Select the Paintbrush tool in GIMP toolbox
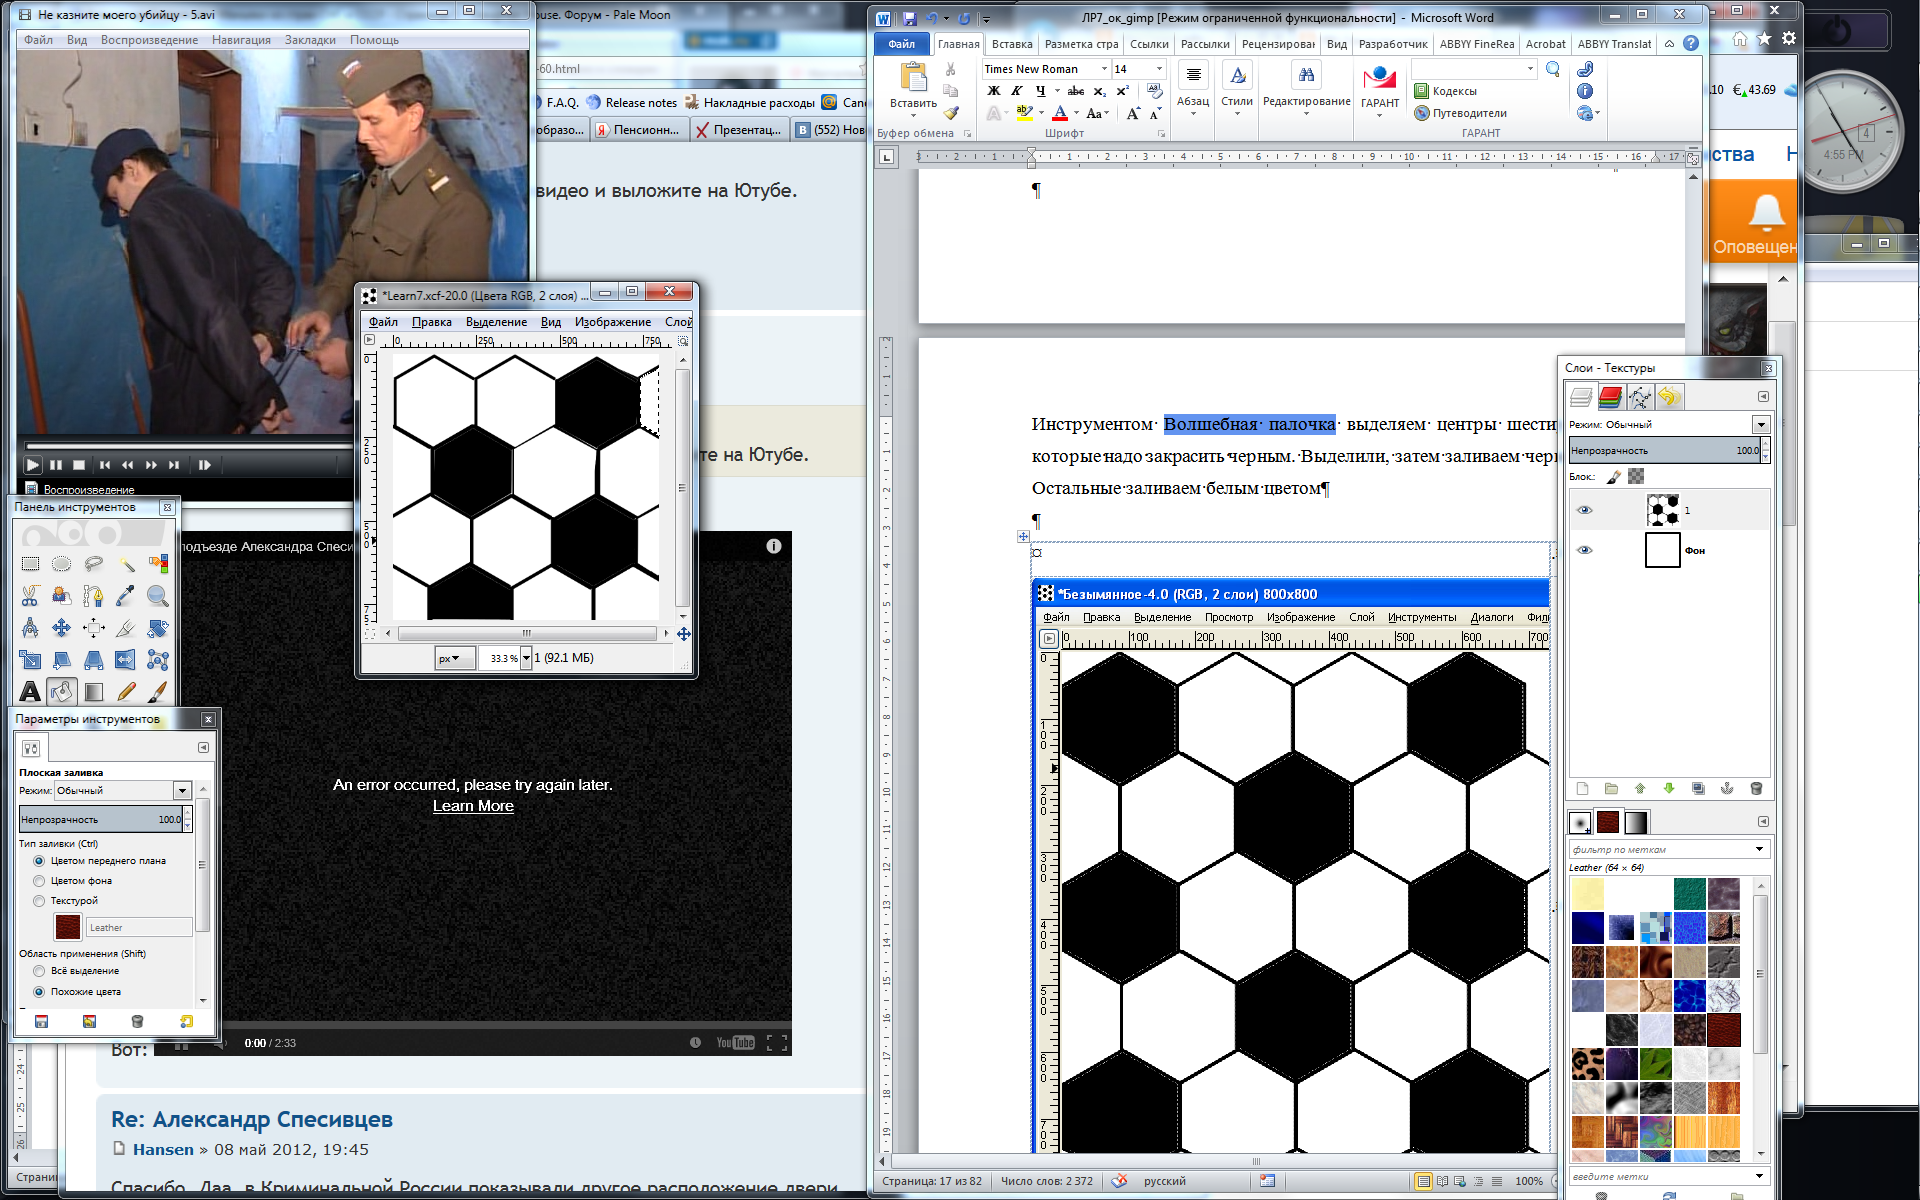The width and height of the screenshot is (1920, 1200). point(158,691)
